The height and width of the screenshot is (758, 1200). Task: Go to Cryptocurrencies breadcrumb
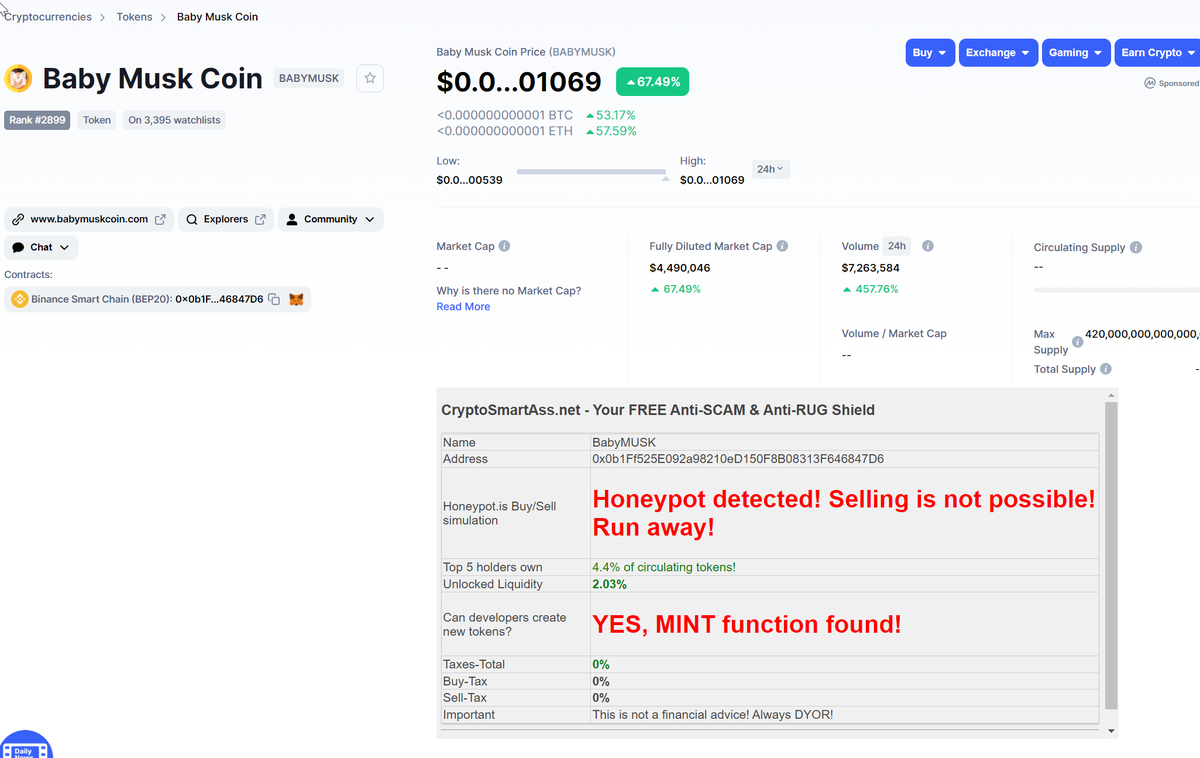tap(48, 17)
